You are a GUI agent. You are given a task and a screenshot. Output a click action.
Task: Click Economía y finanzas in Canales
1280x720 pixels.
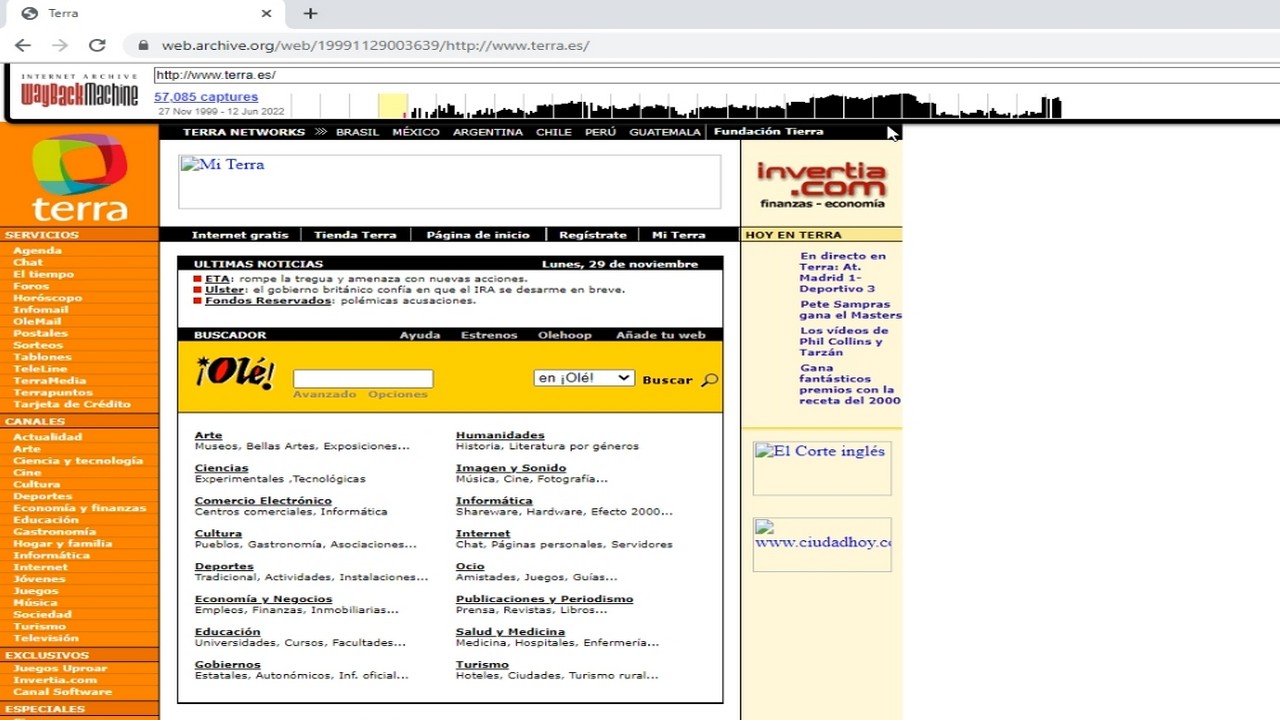point(79,508)
